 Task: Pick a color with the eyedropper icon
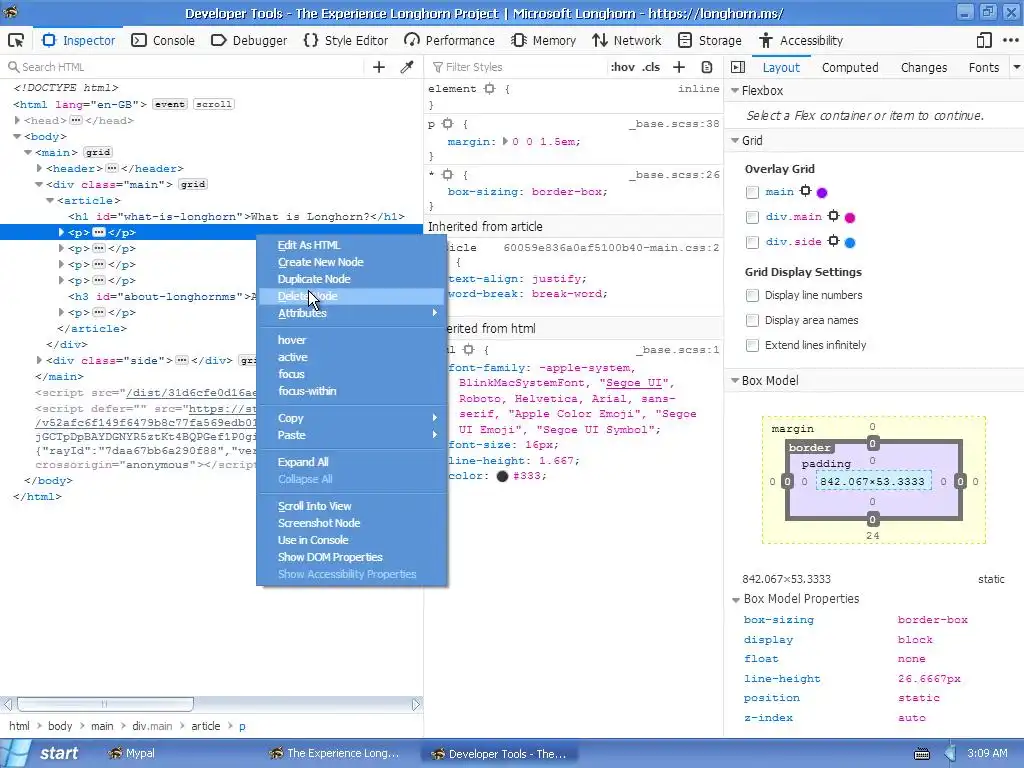tap(407, 67)
